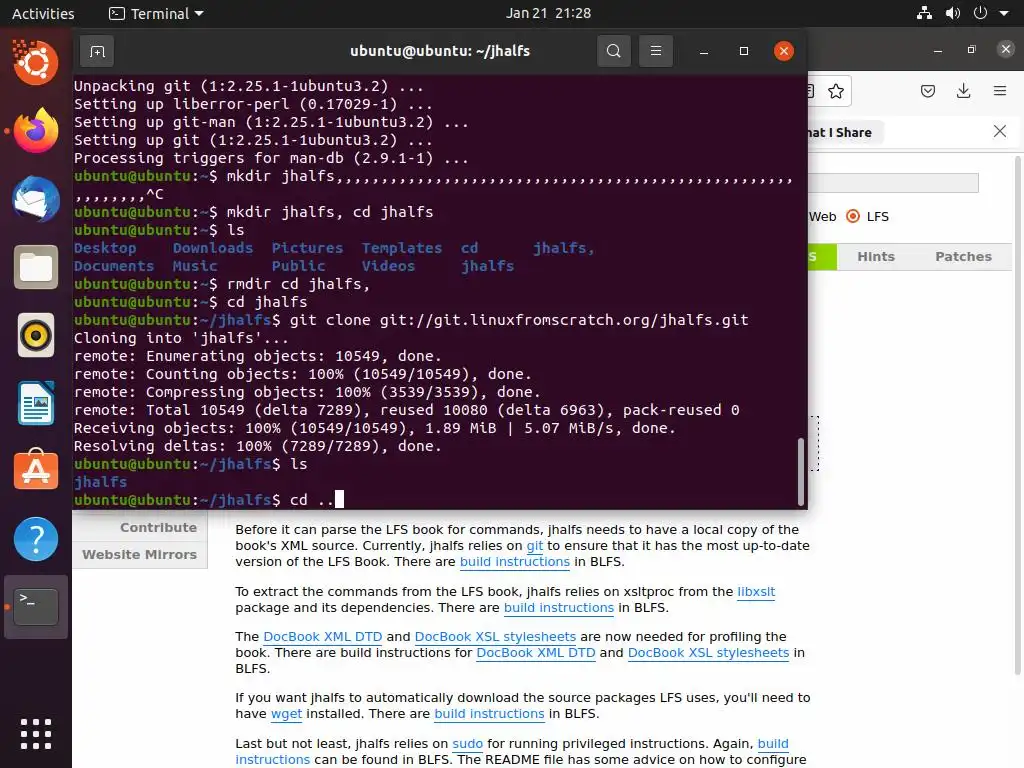Open Contribute sidebar item
This screenshot has width=1024, height=768.
point(158,528)
